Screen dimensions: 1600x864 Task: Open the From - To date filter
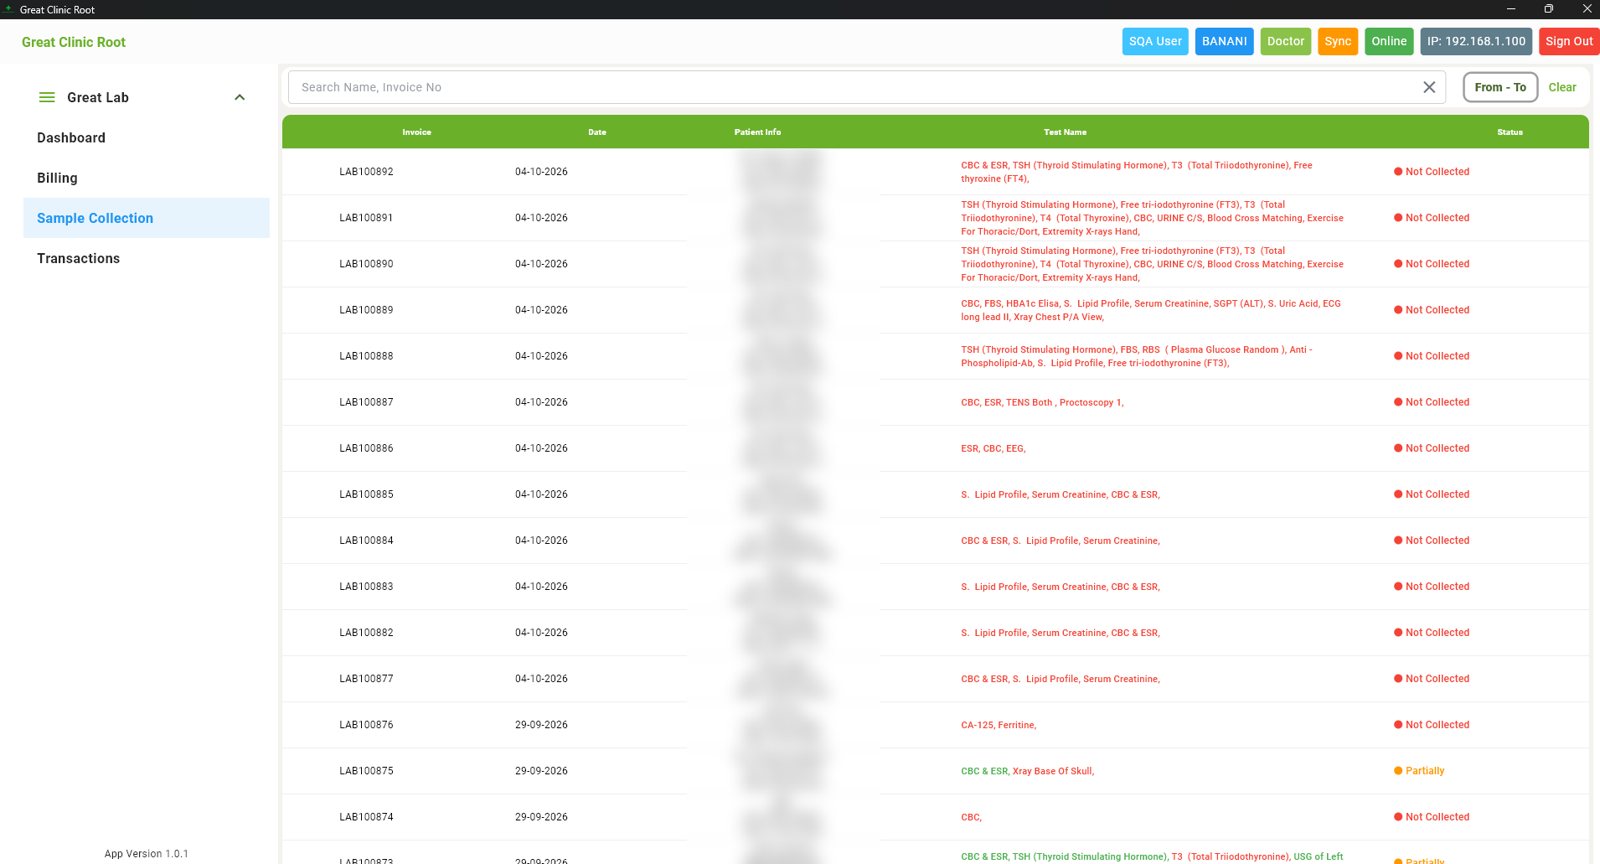(x=1500, y=87)
